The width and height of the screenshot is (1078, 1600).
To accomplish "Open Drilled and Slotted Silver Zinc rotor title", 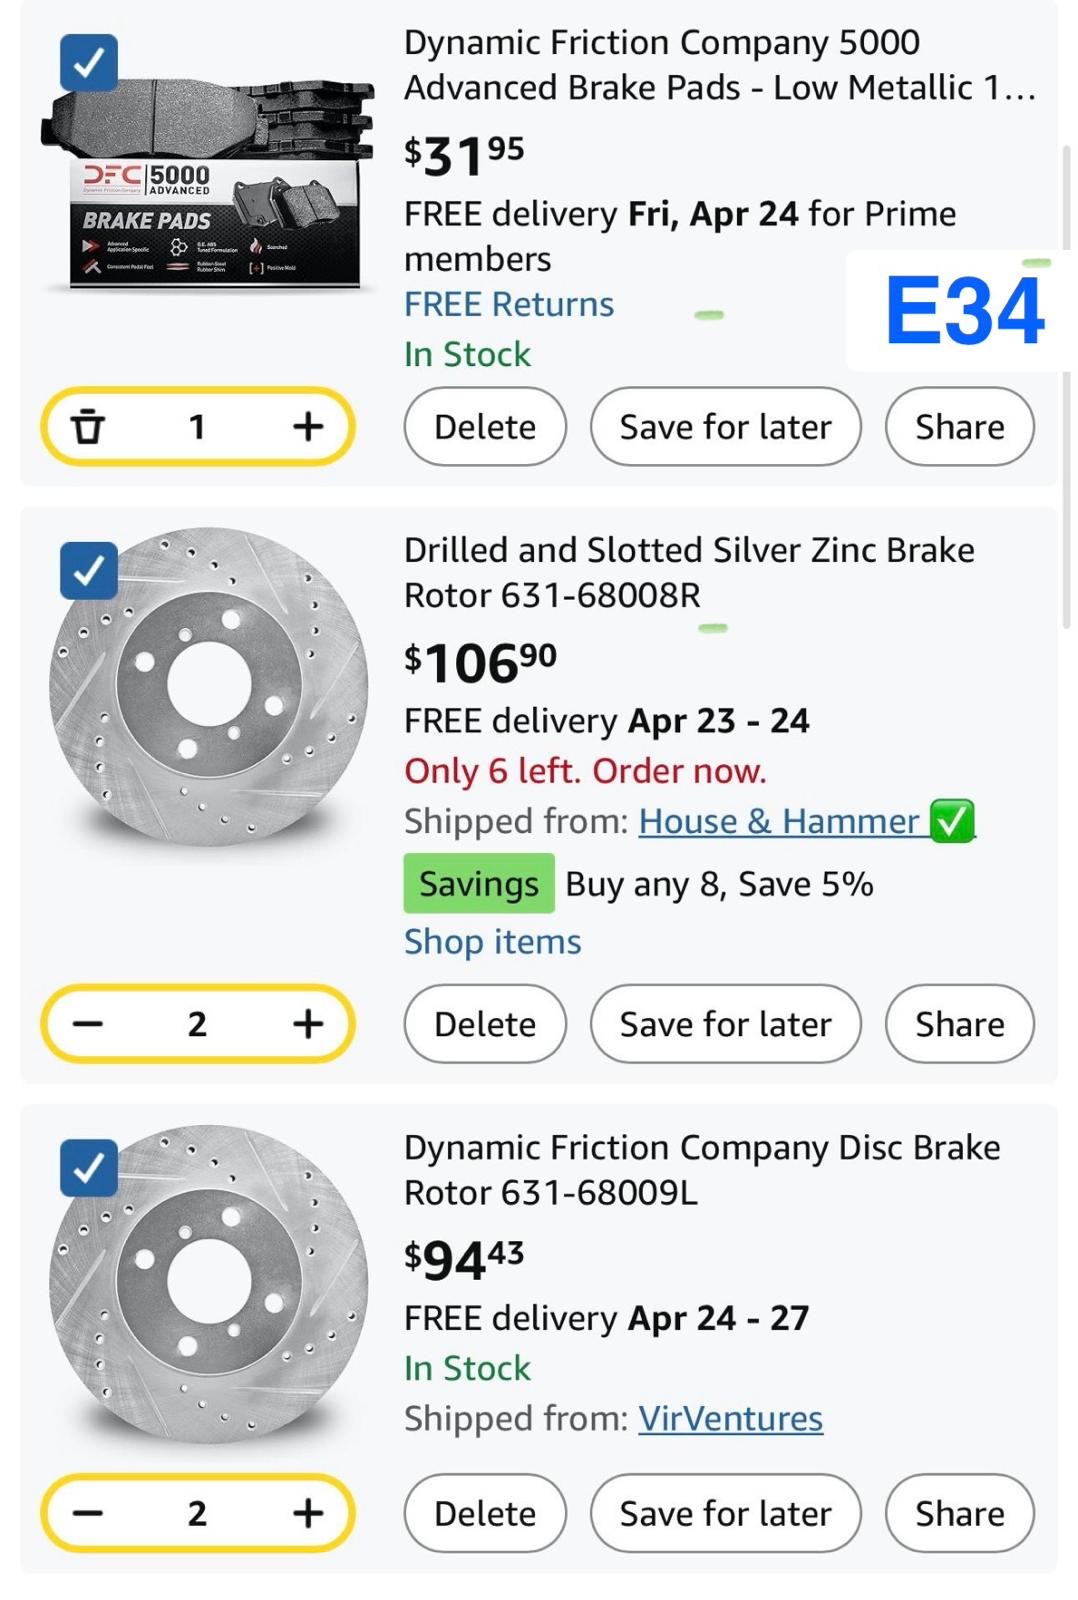I will [688, 572].
